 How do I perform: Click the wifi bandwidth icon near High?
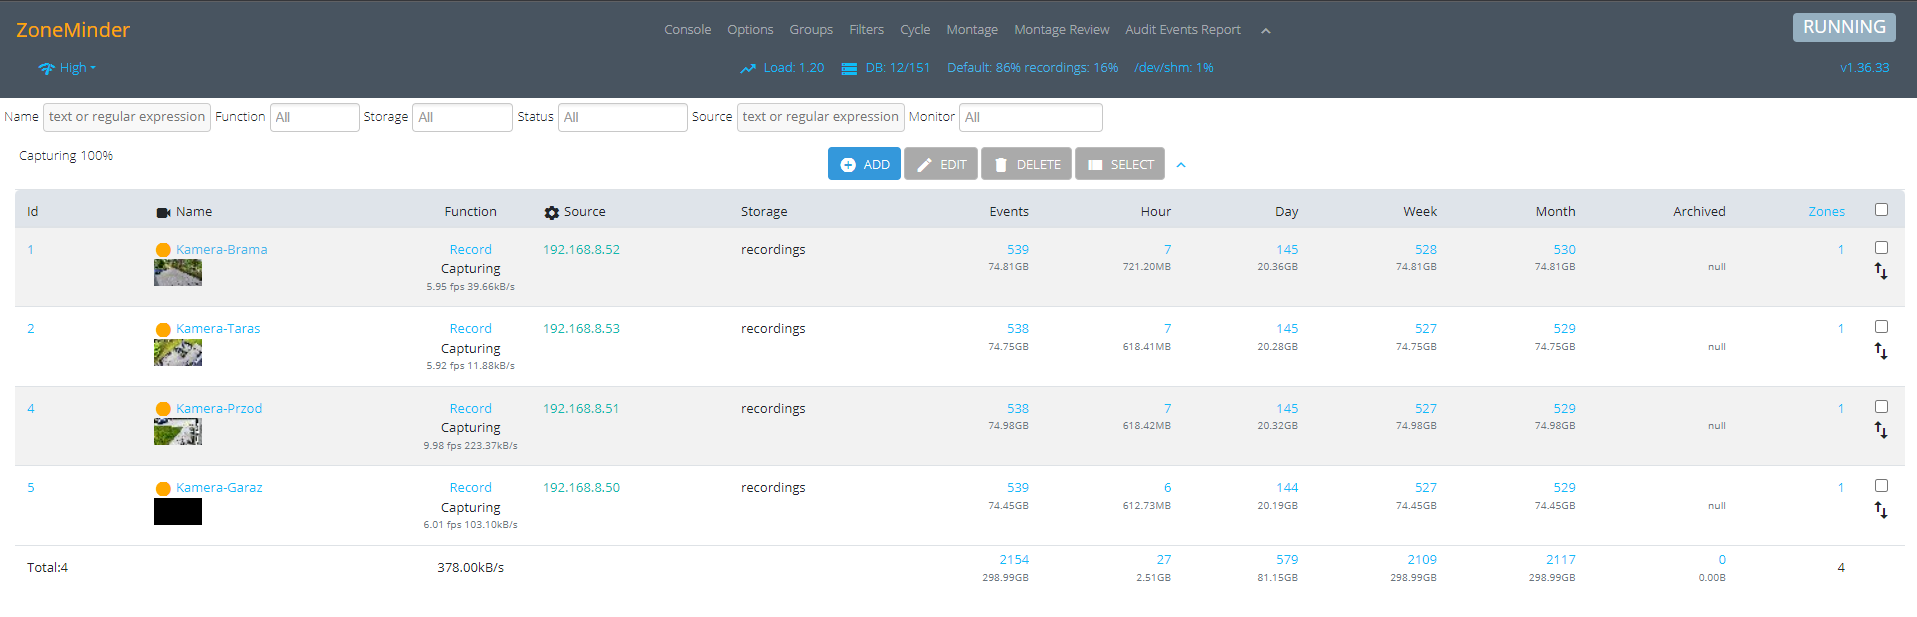(46, 69)
